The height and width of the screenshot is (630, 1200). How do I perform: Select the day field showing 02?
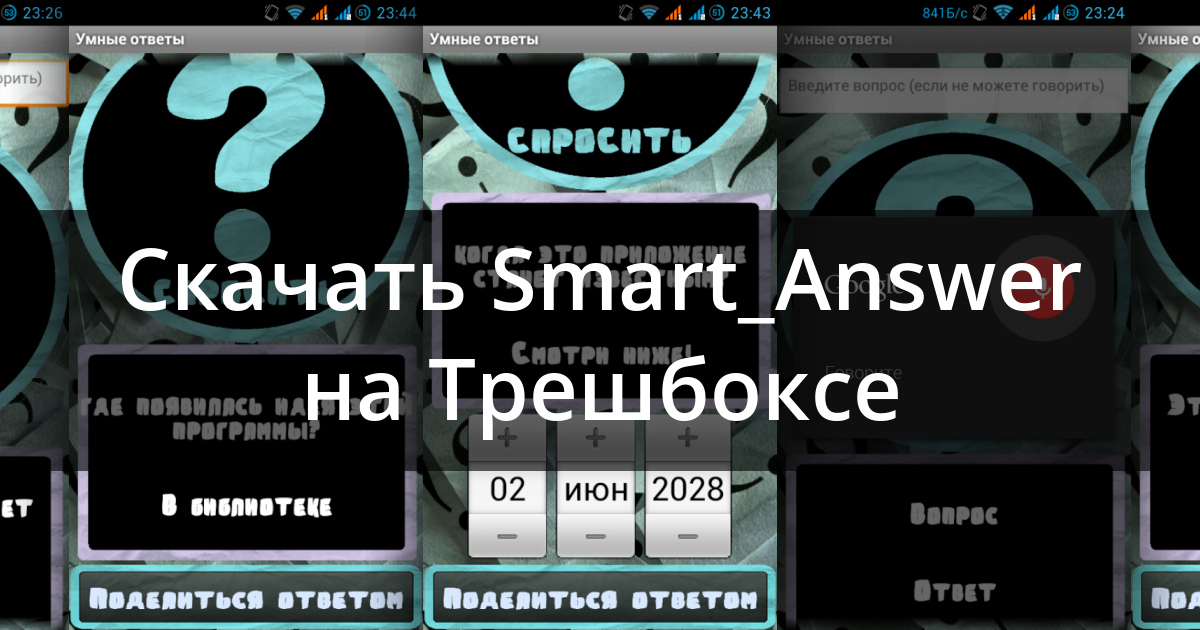click(507, 488)
